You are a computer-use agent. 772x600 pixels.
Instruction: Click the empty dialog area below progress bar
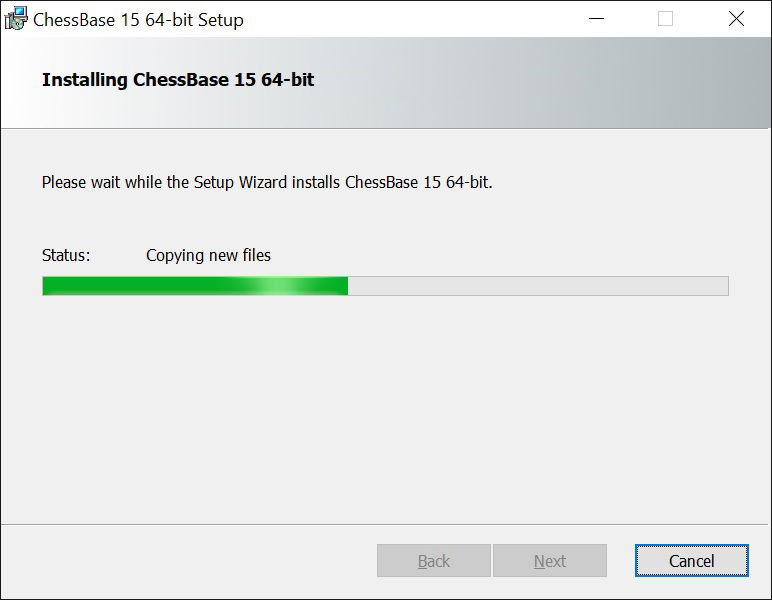click(x=385, y=409)
